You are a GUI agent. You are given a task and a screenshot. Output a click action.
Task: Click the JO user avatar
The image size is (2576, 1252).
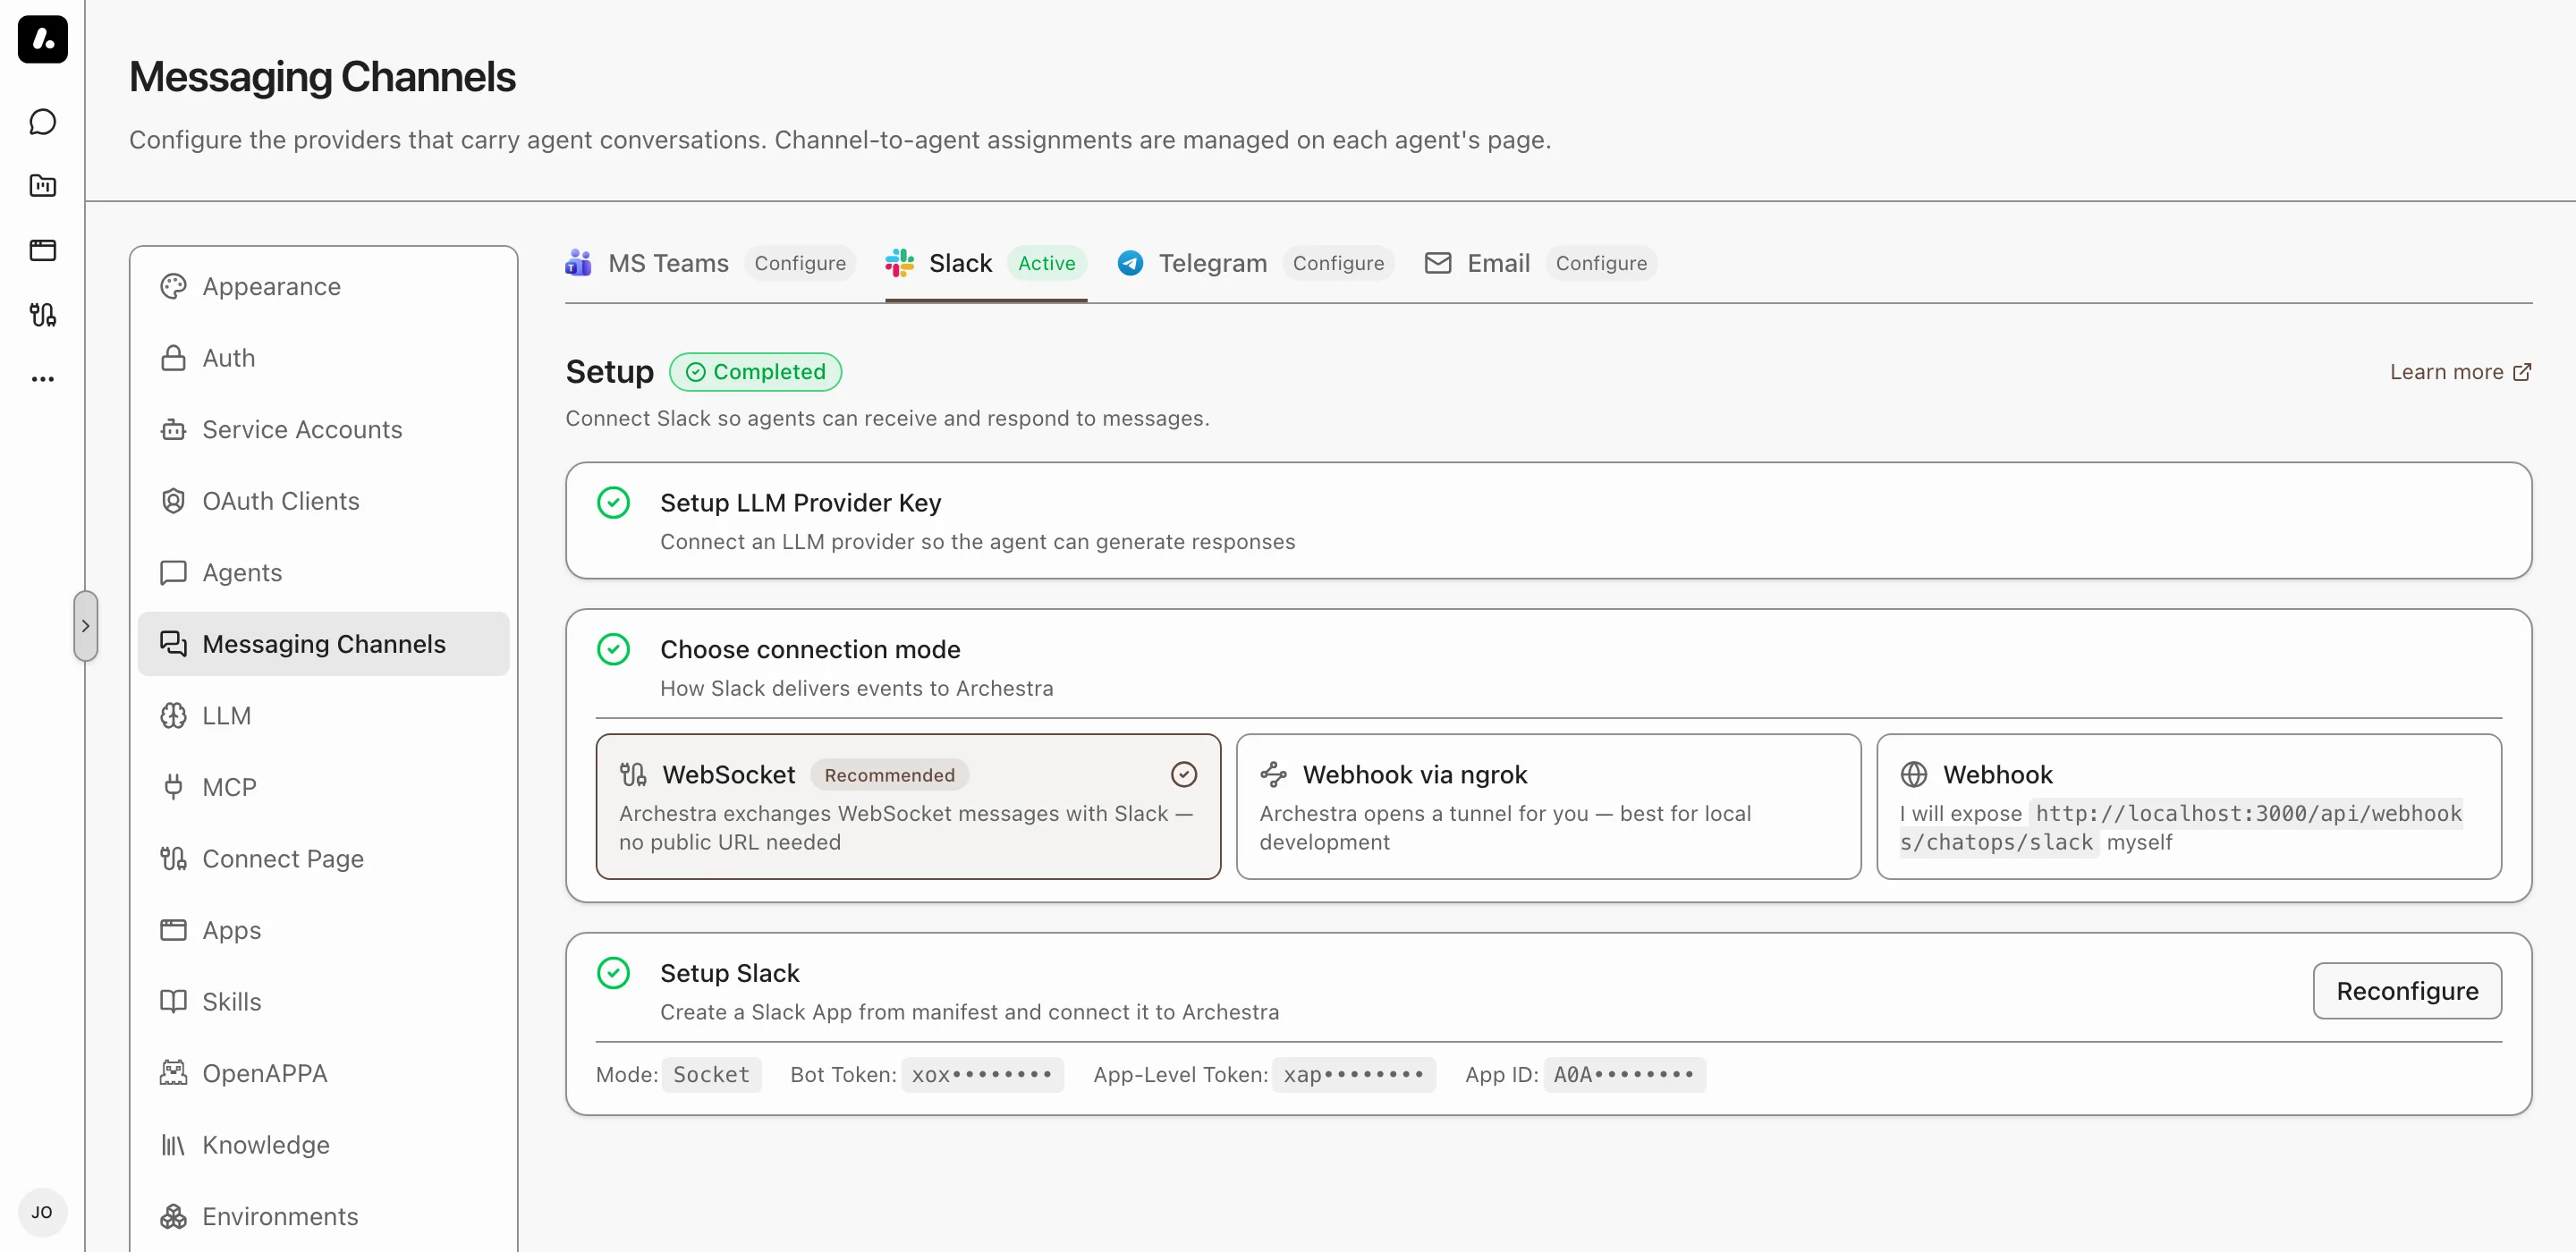[42, 1212]
